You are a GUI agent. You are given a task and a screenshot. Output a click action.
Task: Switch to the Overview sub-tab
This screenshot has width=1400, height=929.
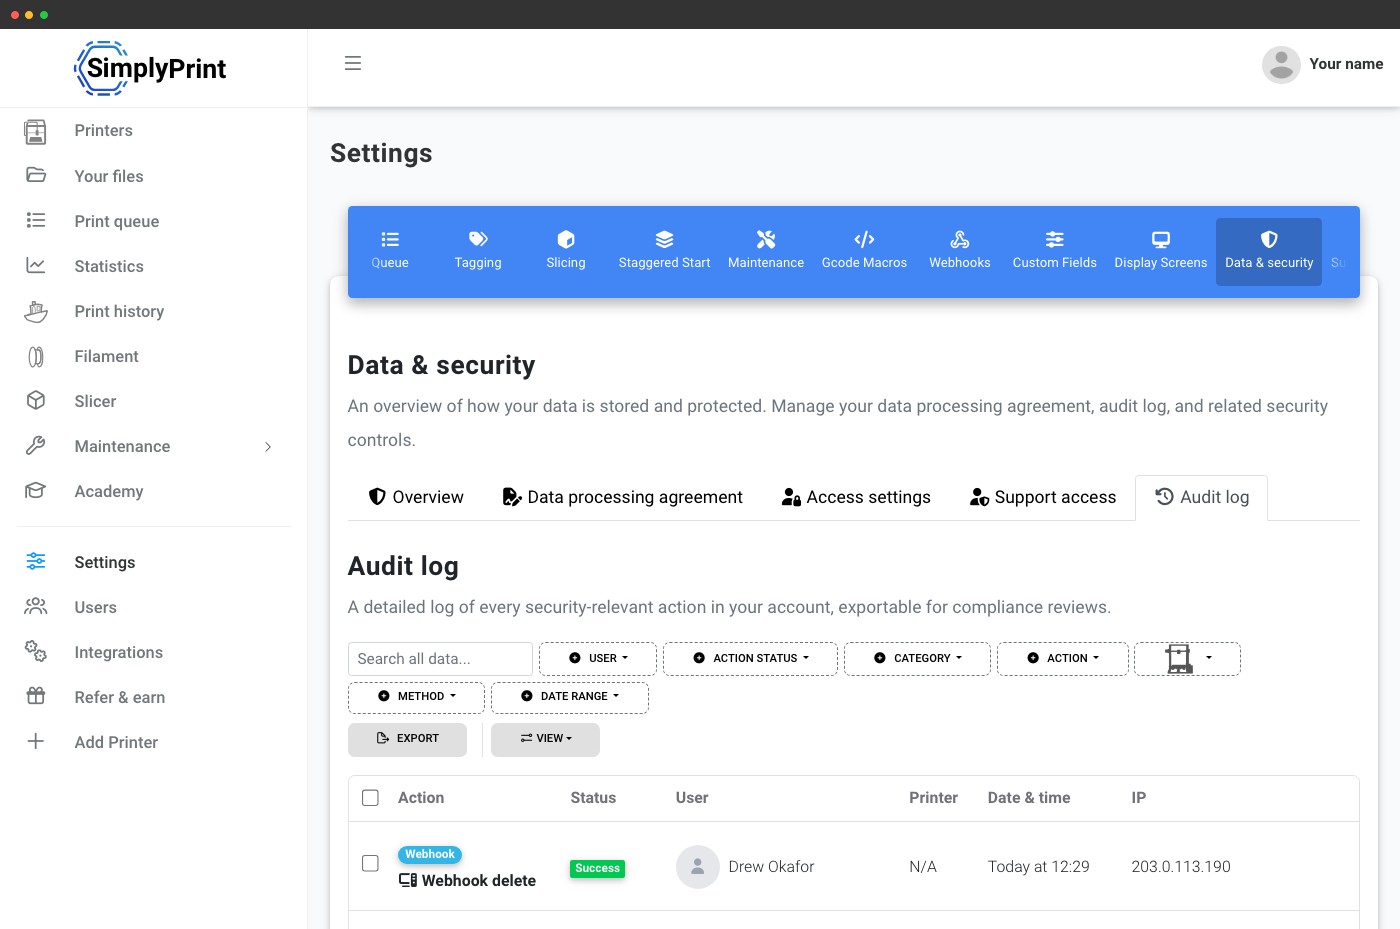click(x=416, y=497)
